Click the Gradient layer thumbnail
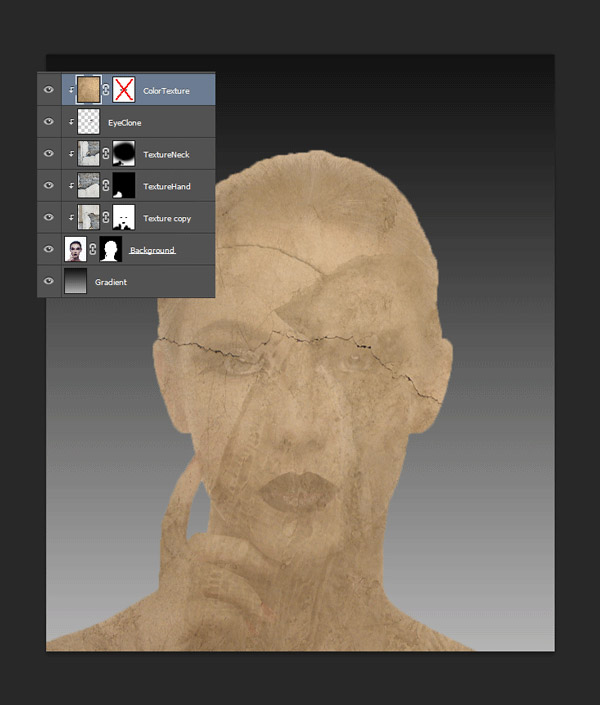The width and height of the screenshot is (600, 705). click(x=76, y=282)
